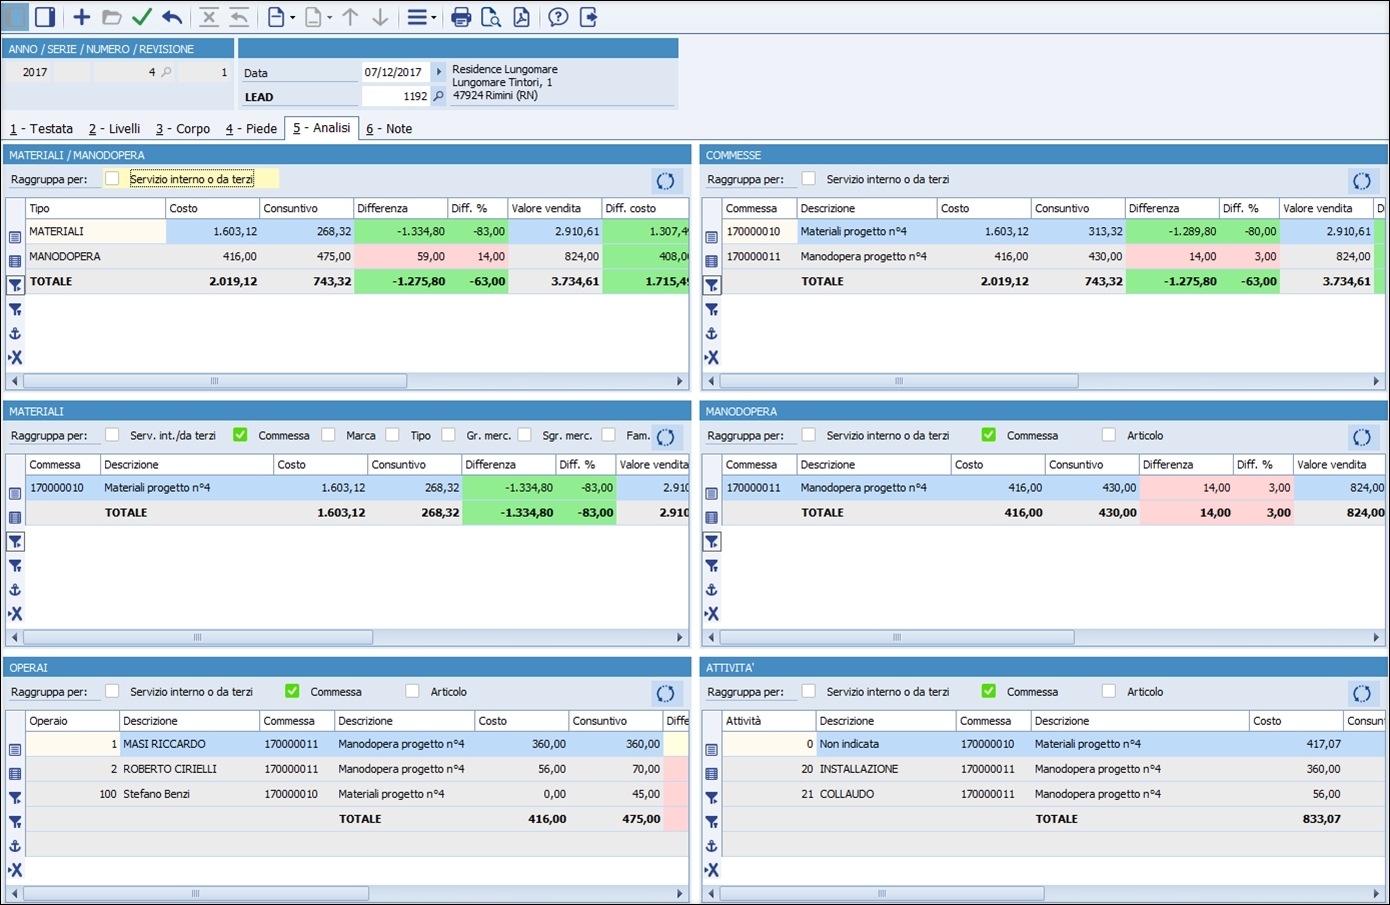1390x905 pixels.
Task: Click arrow button next to Data field
Action: click(x=438, y=72)
